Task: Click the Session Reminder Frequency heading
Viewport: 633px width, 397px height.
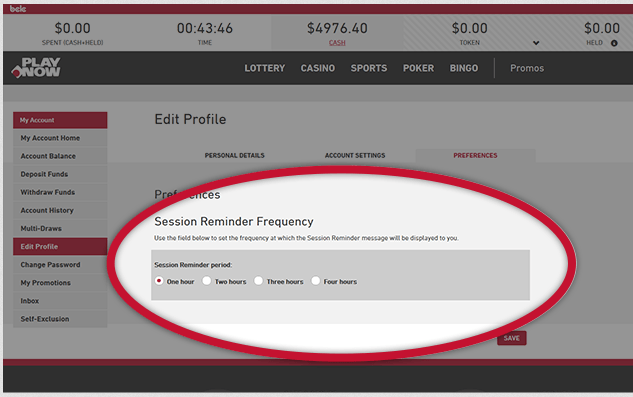Action: pyautogui.click(x=234, y=222)
